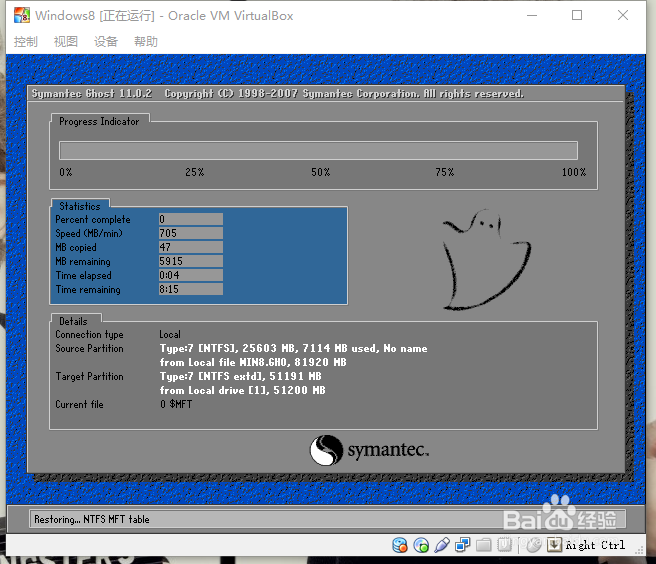656x564 pixels.
Task: Close the VirtualBox window
Action: click(x=623, y=15)
